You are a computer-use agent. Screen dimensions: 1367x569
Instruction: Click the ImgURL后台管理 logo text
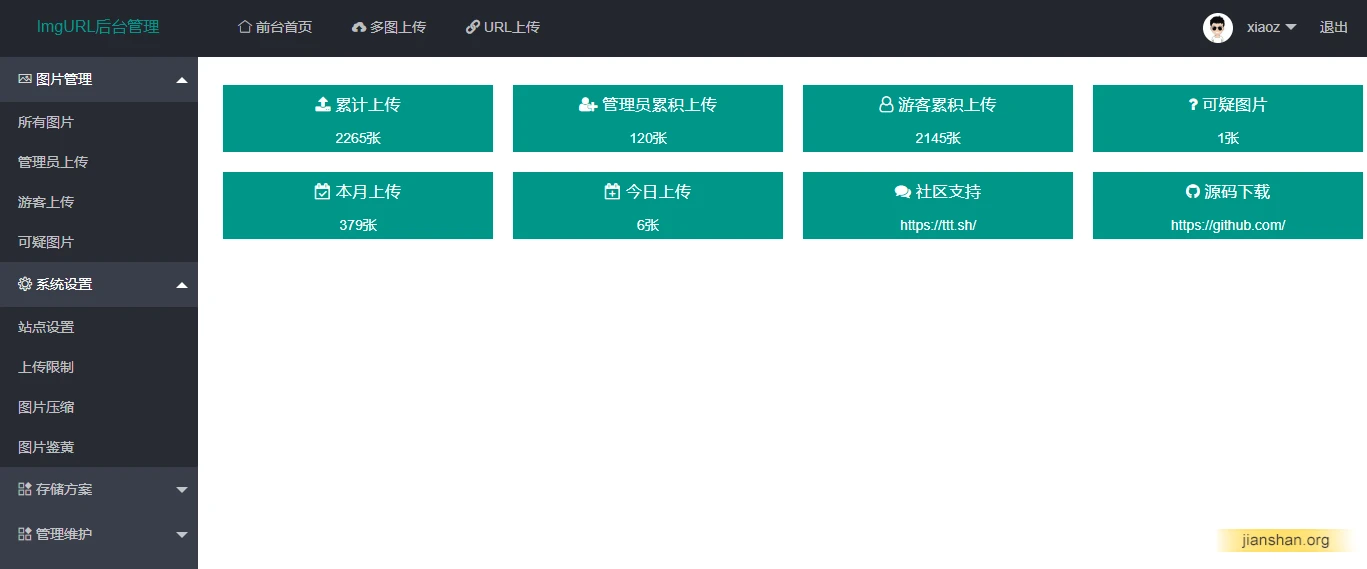click(98, 27)
